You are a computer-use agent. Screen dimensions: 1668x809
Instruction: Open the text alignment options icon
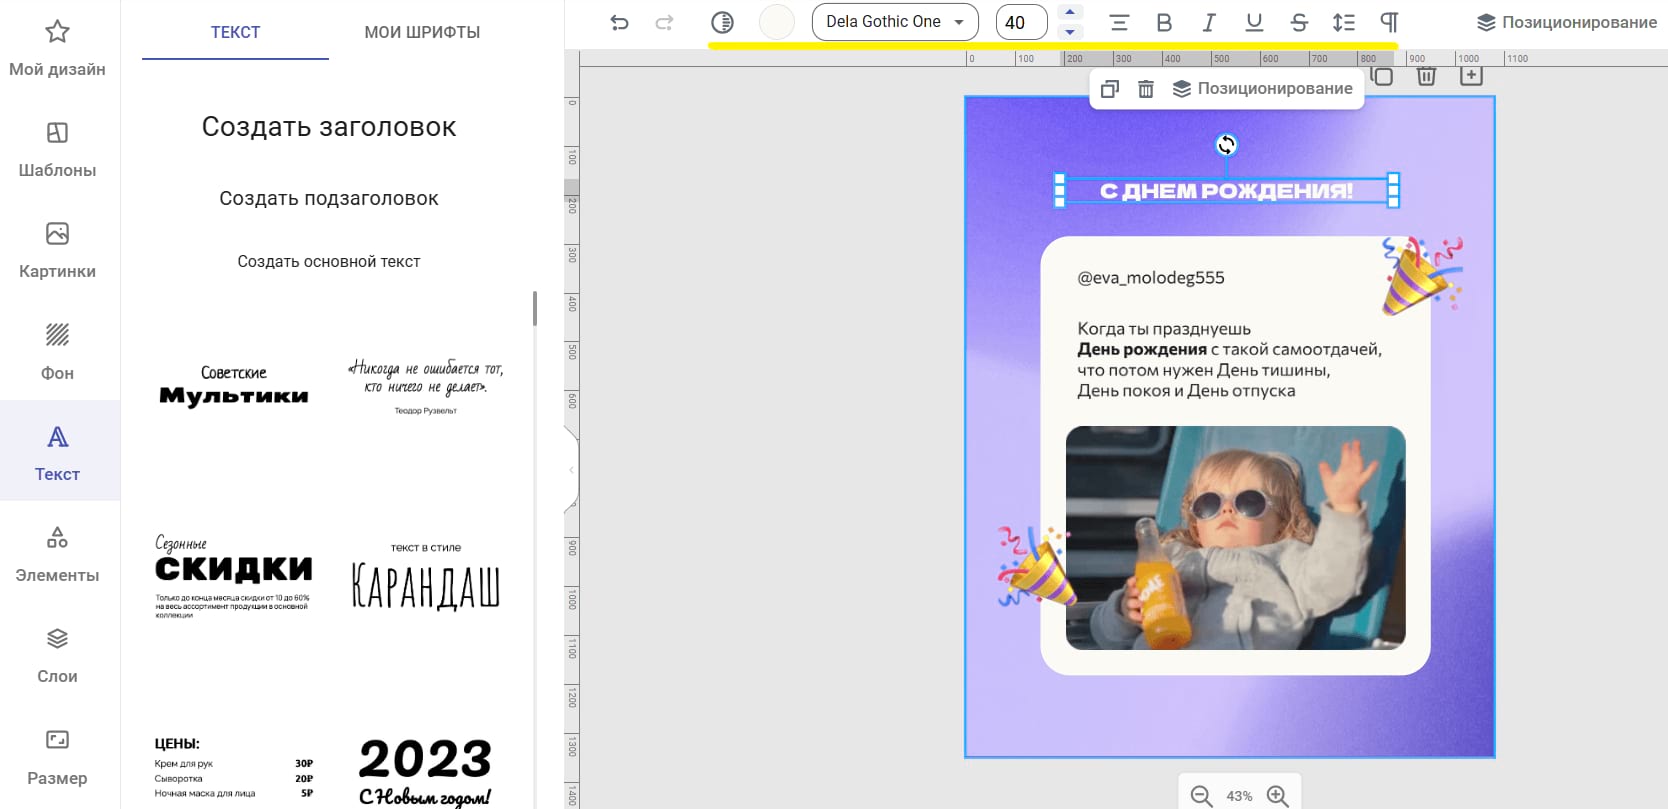click(1119, 22)
